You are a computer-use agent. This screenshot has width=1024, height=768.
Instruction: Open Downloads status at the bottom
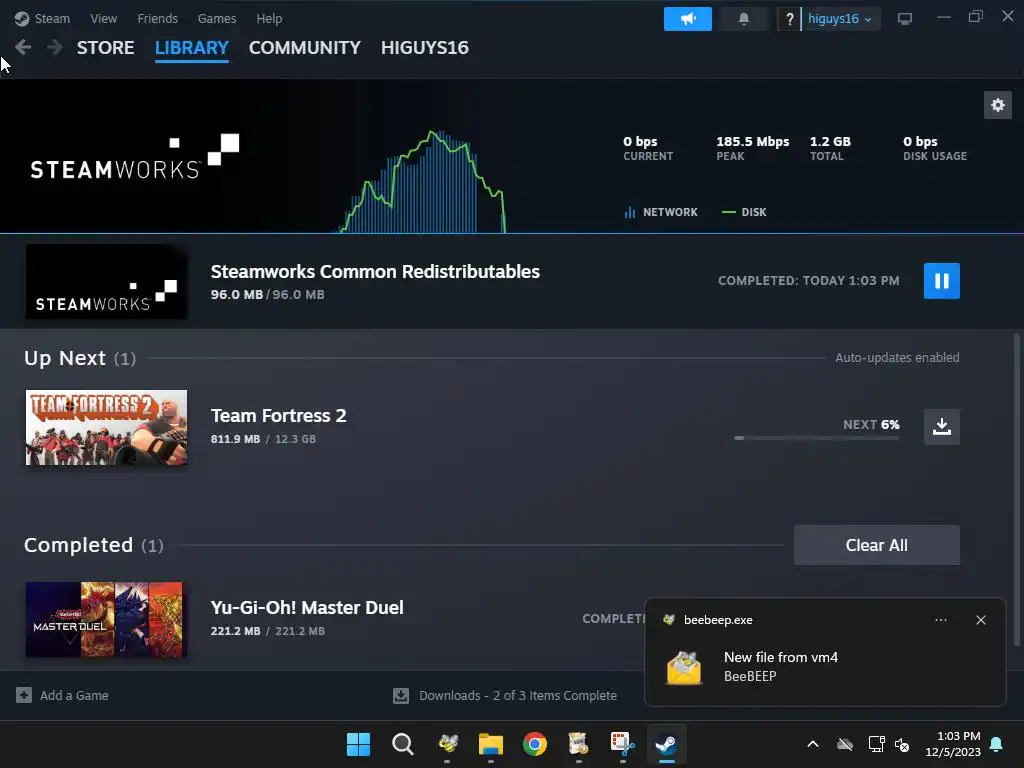click(x=505, y=696)
